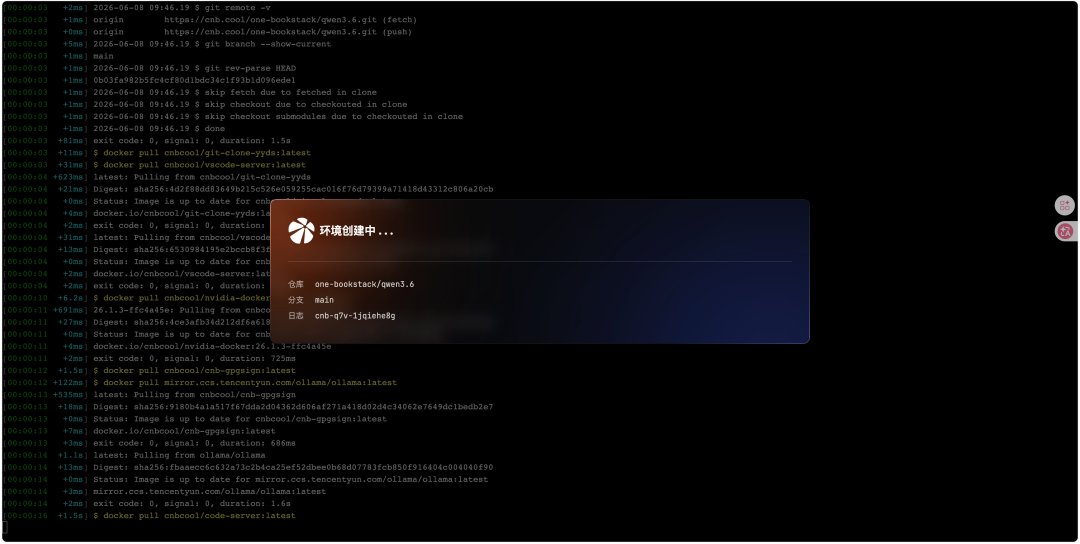Click the terminal cursor at log bottom

[x=5, y=527]
